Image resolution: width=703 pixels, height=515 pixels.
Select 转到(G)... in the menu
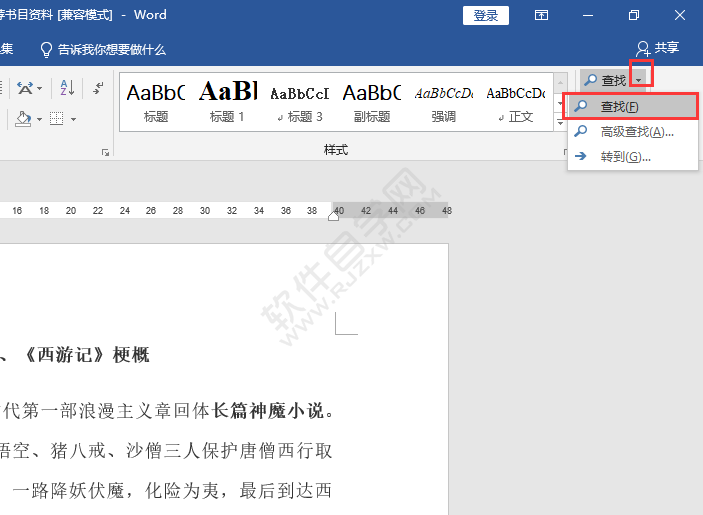(x=625, y=157)
